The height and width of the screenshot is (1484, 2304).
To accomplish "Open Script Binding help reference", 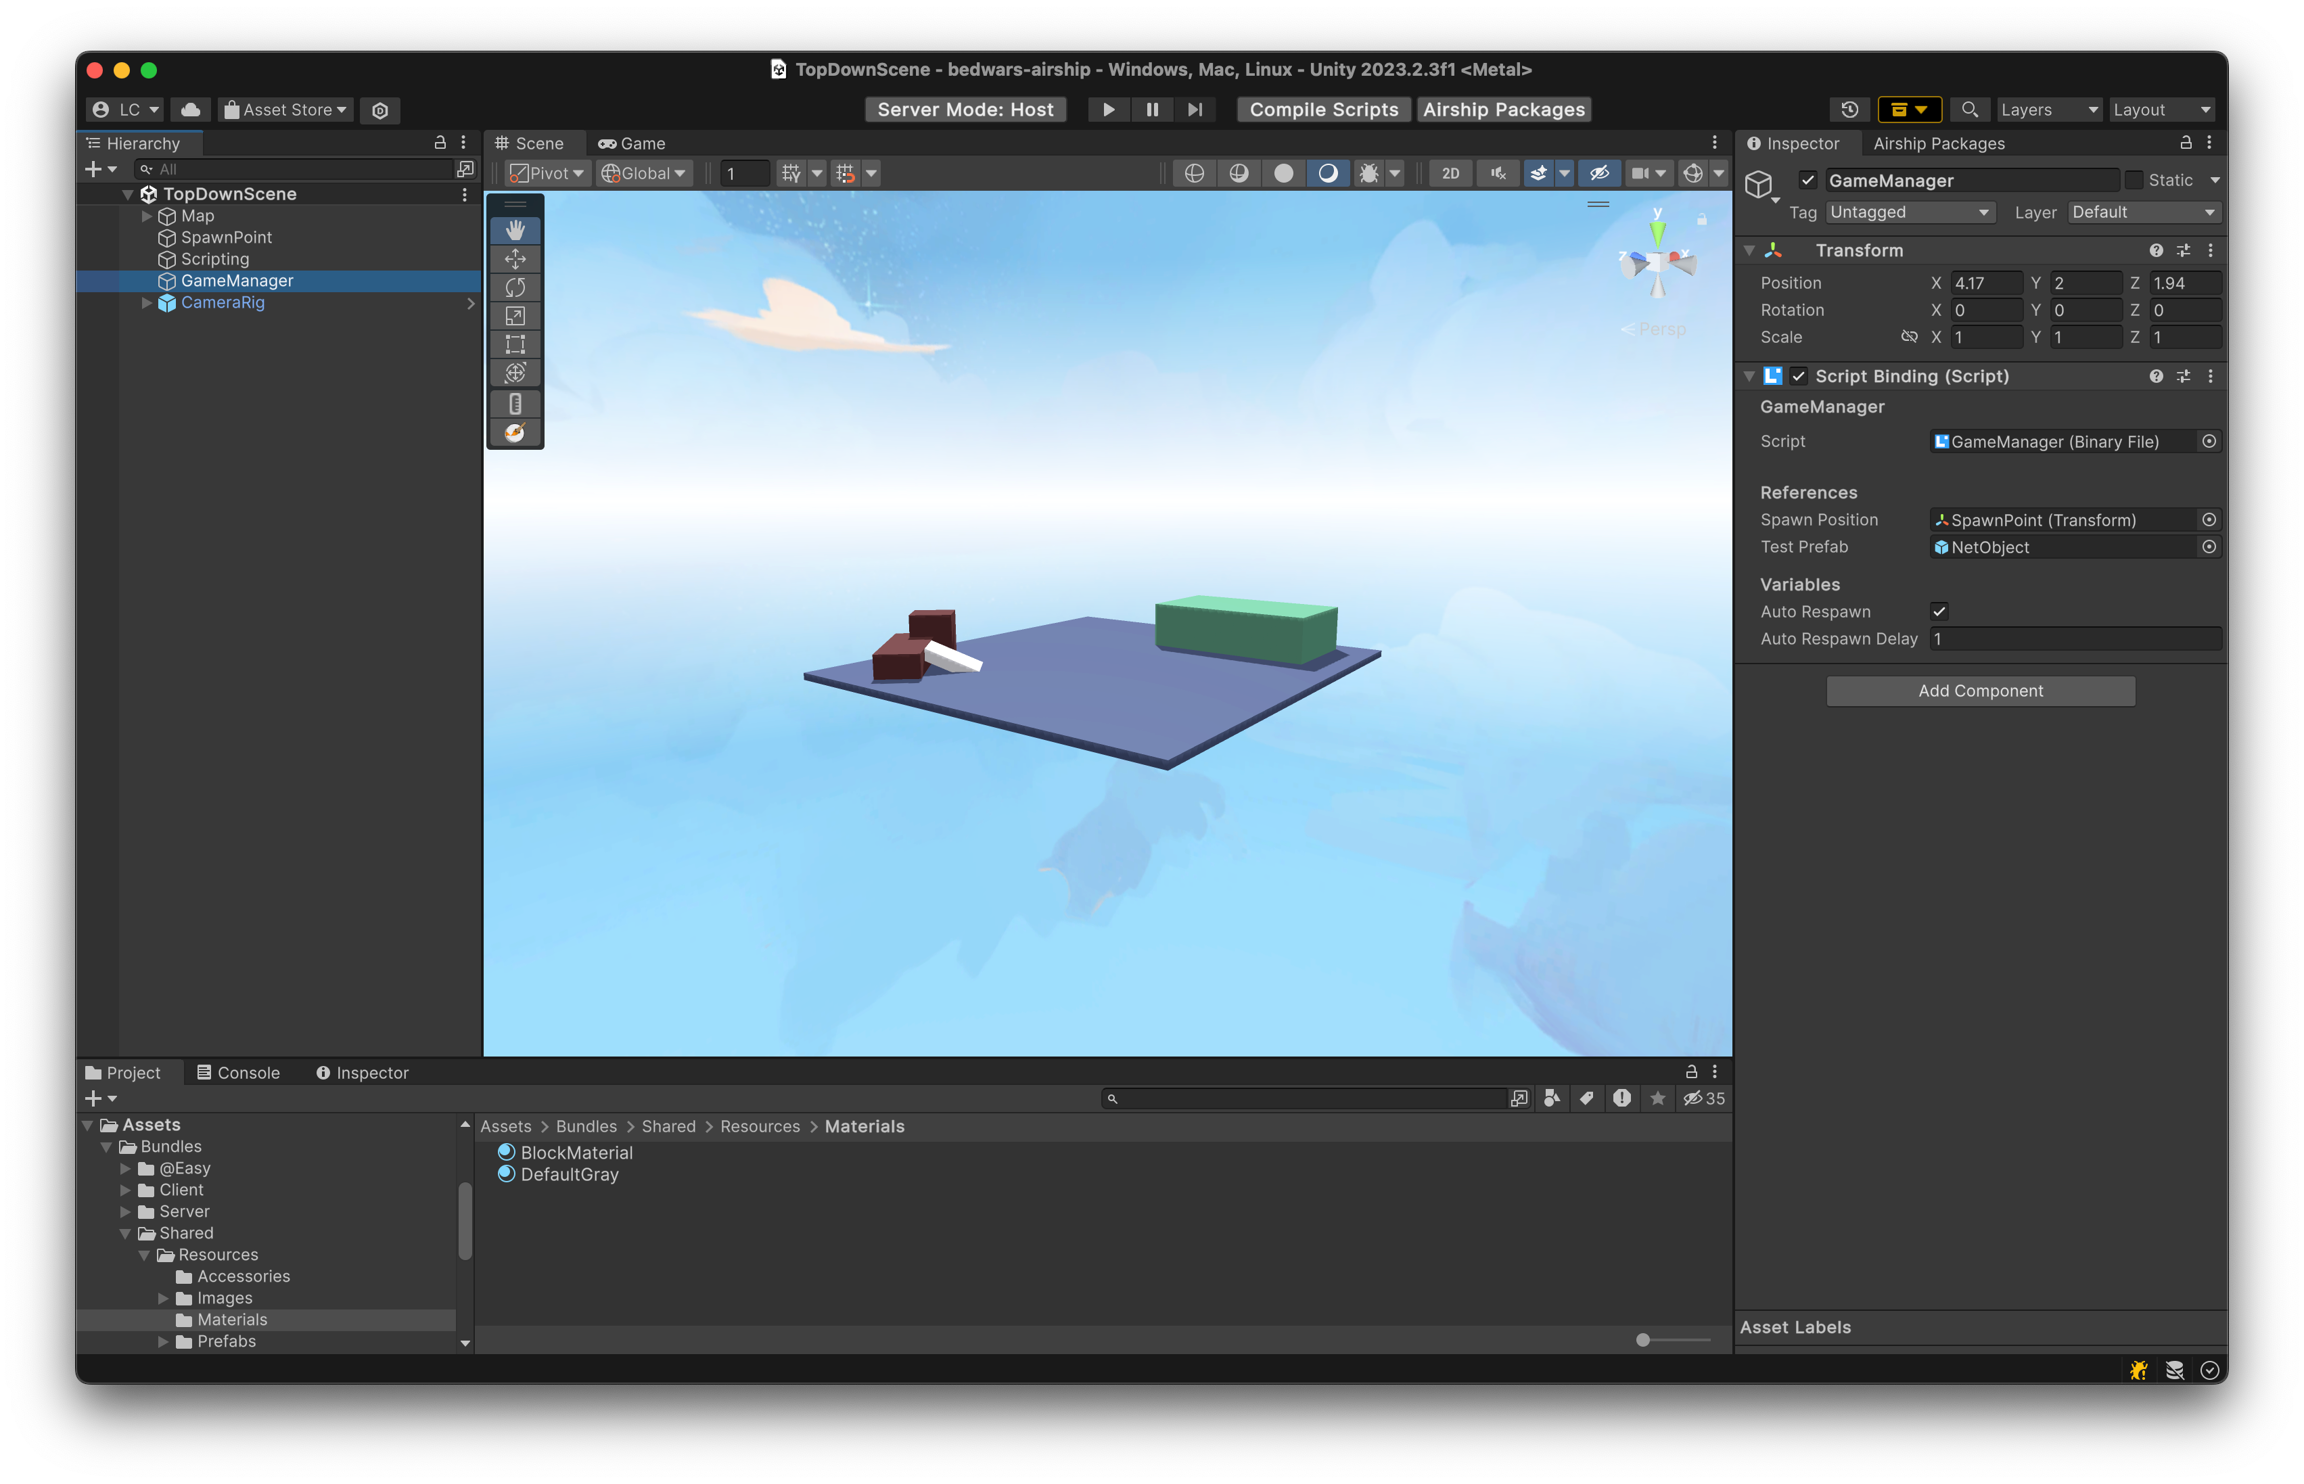I will pos(2155,376).
